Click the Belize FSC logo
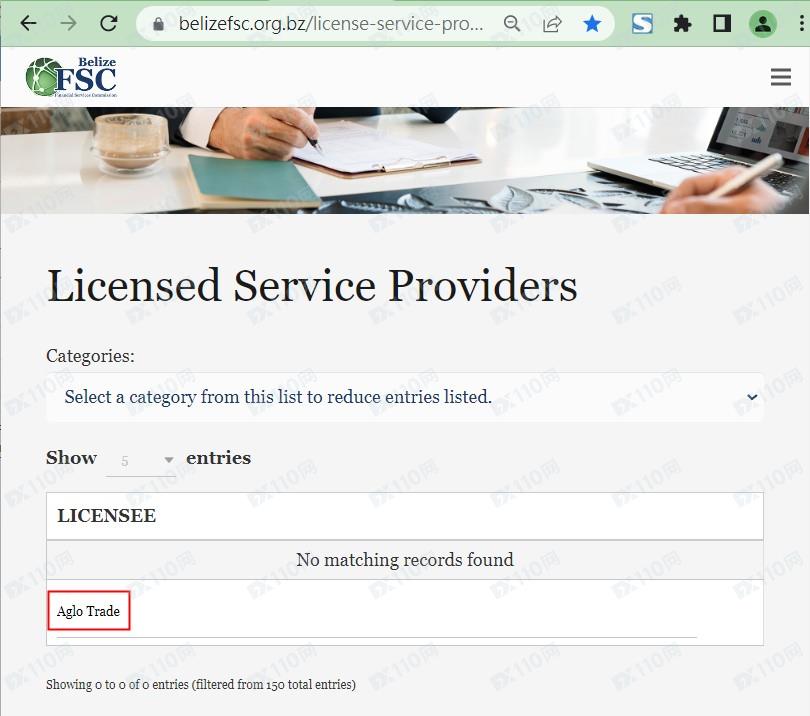Image resolution: width=810 pixels, height=716 pixels. [x=71, y=77]
